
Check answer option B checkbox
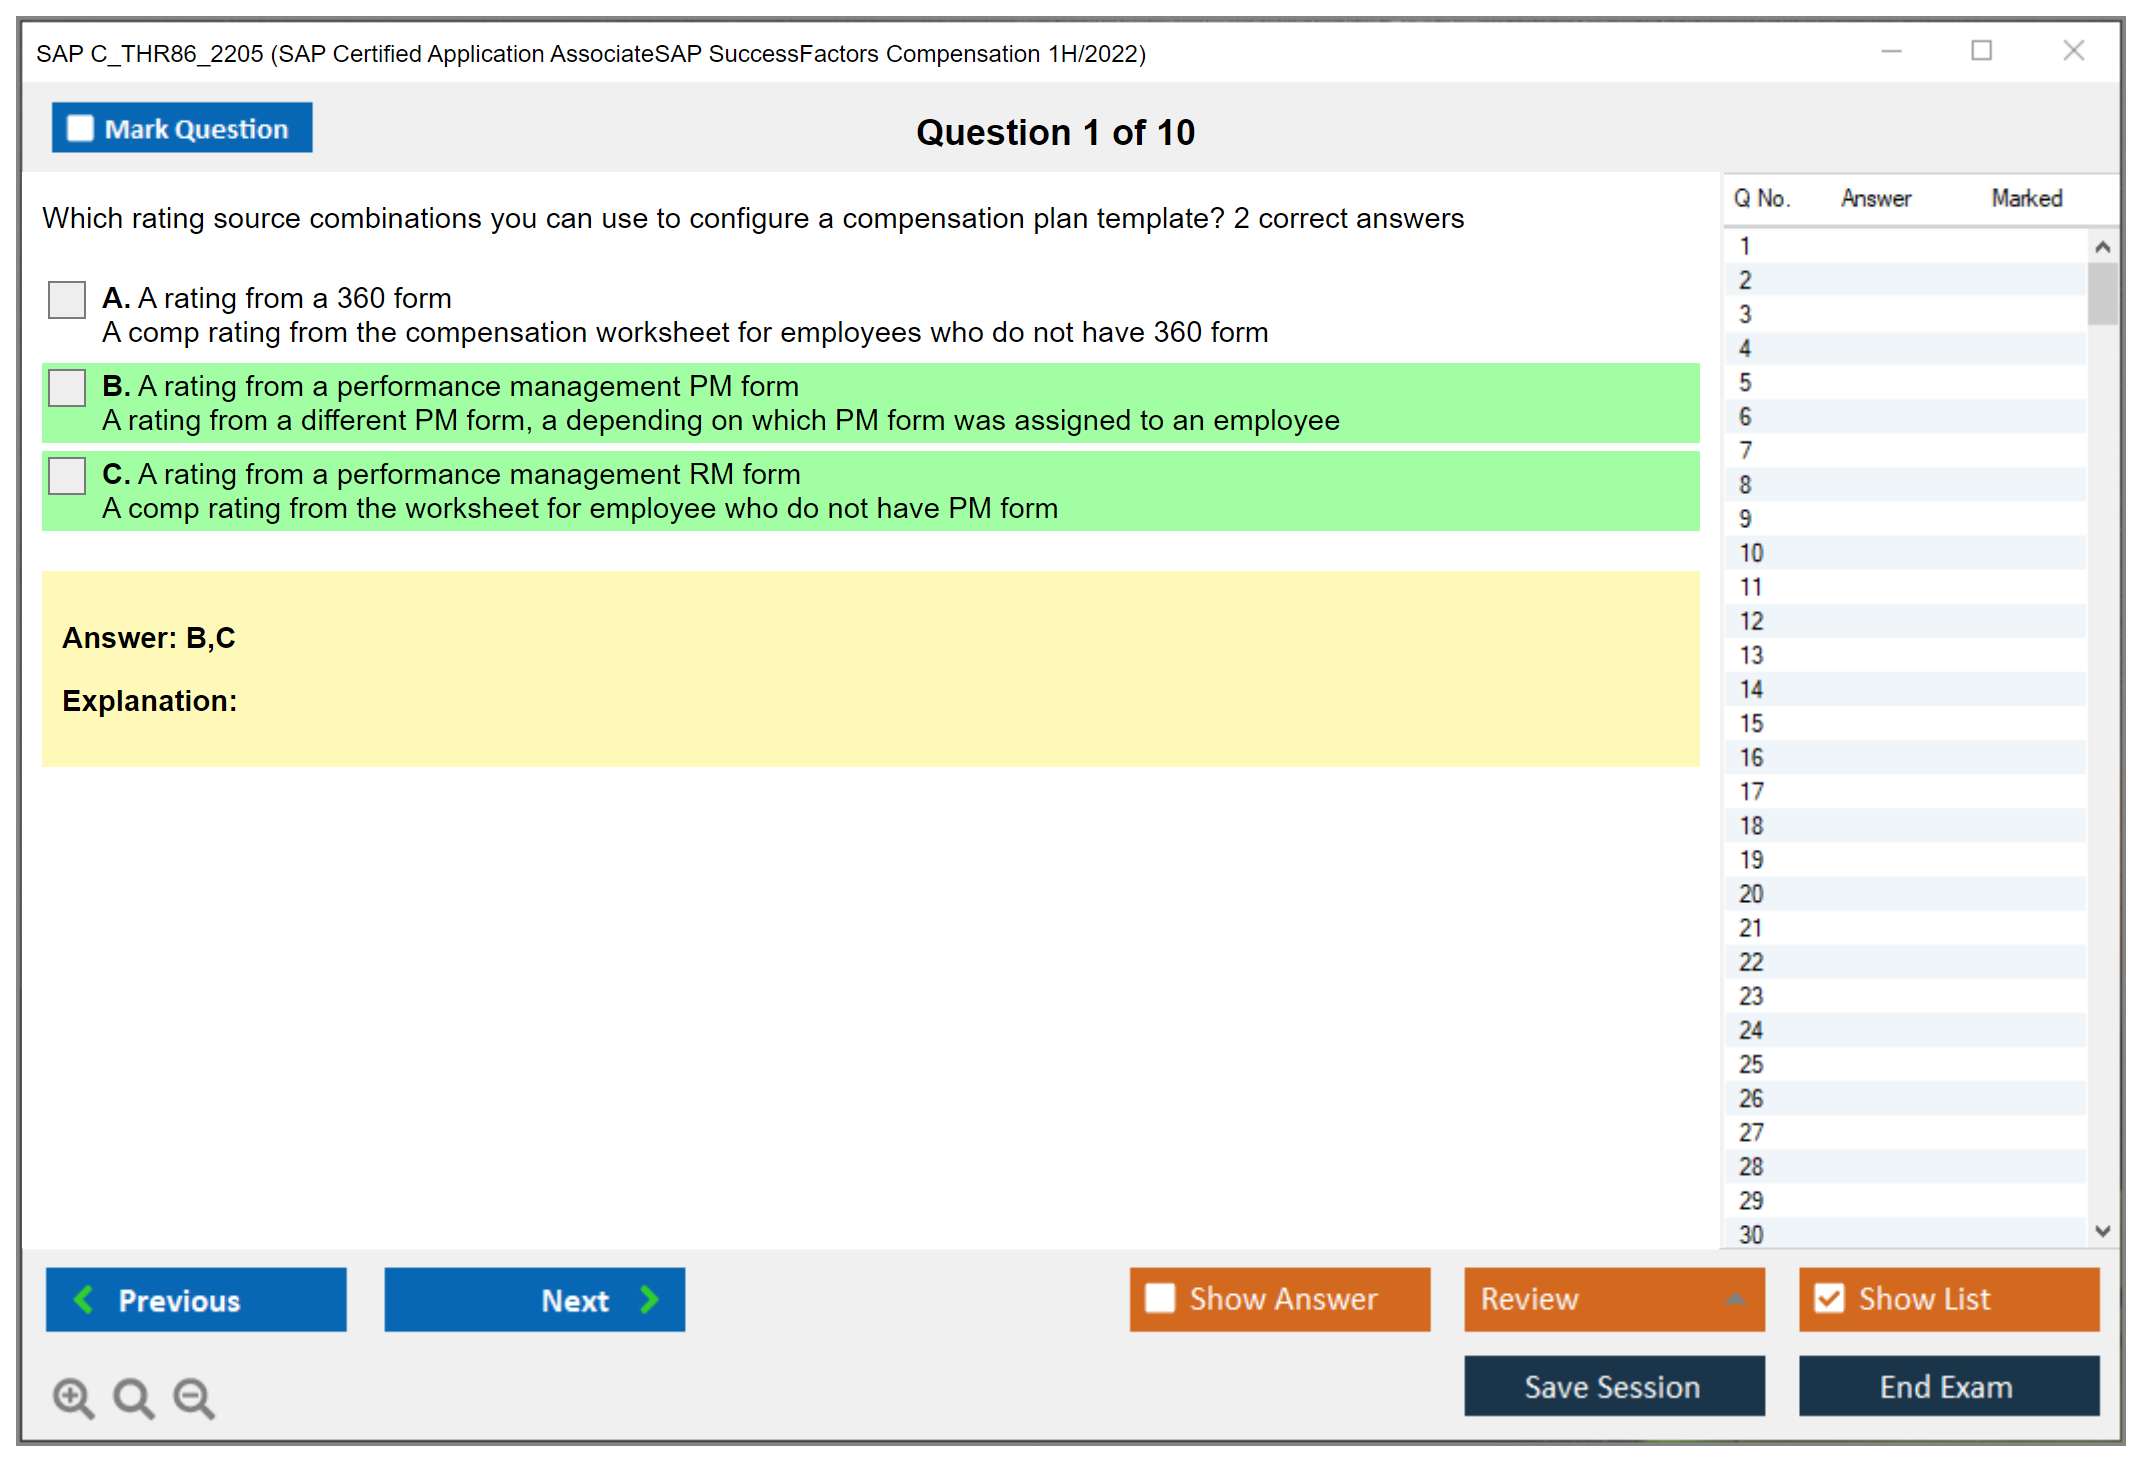click(x=67, y=387)
